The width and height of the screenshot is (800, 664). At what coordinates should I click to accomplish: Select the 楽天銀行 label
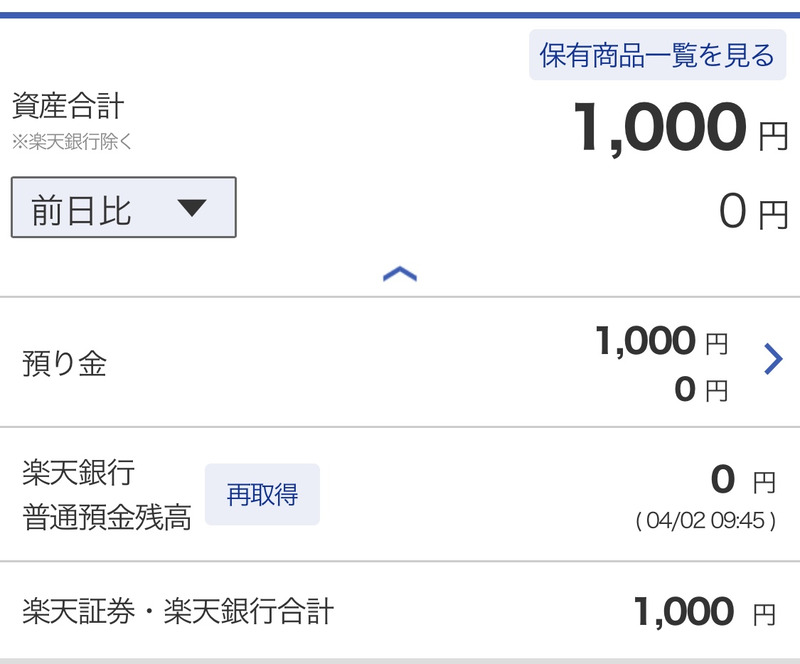[x=78, y=471]
